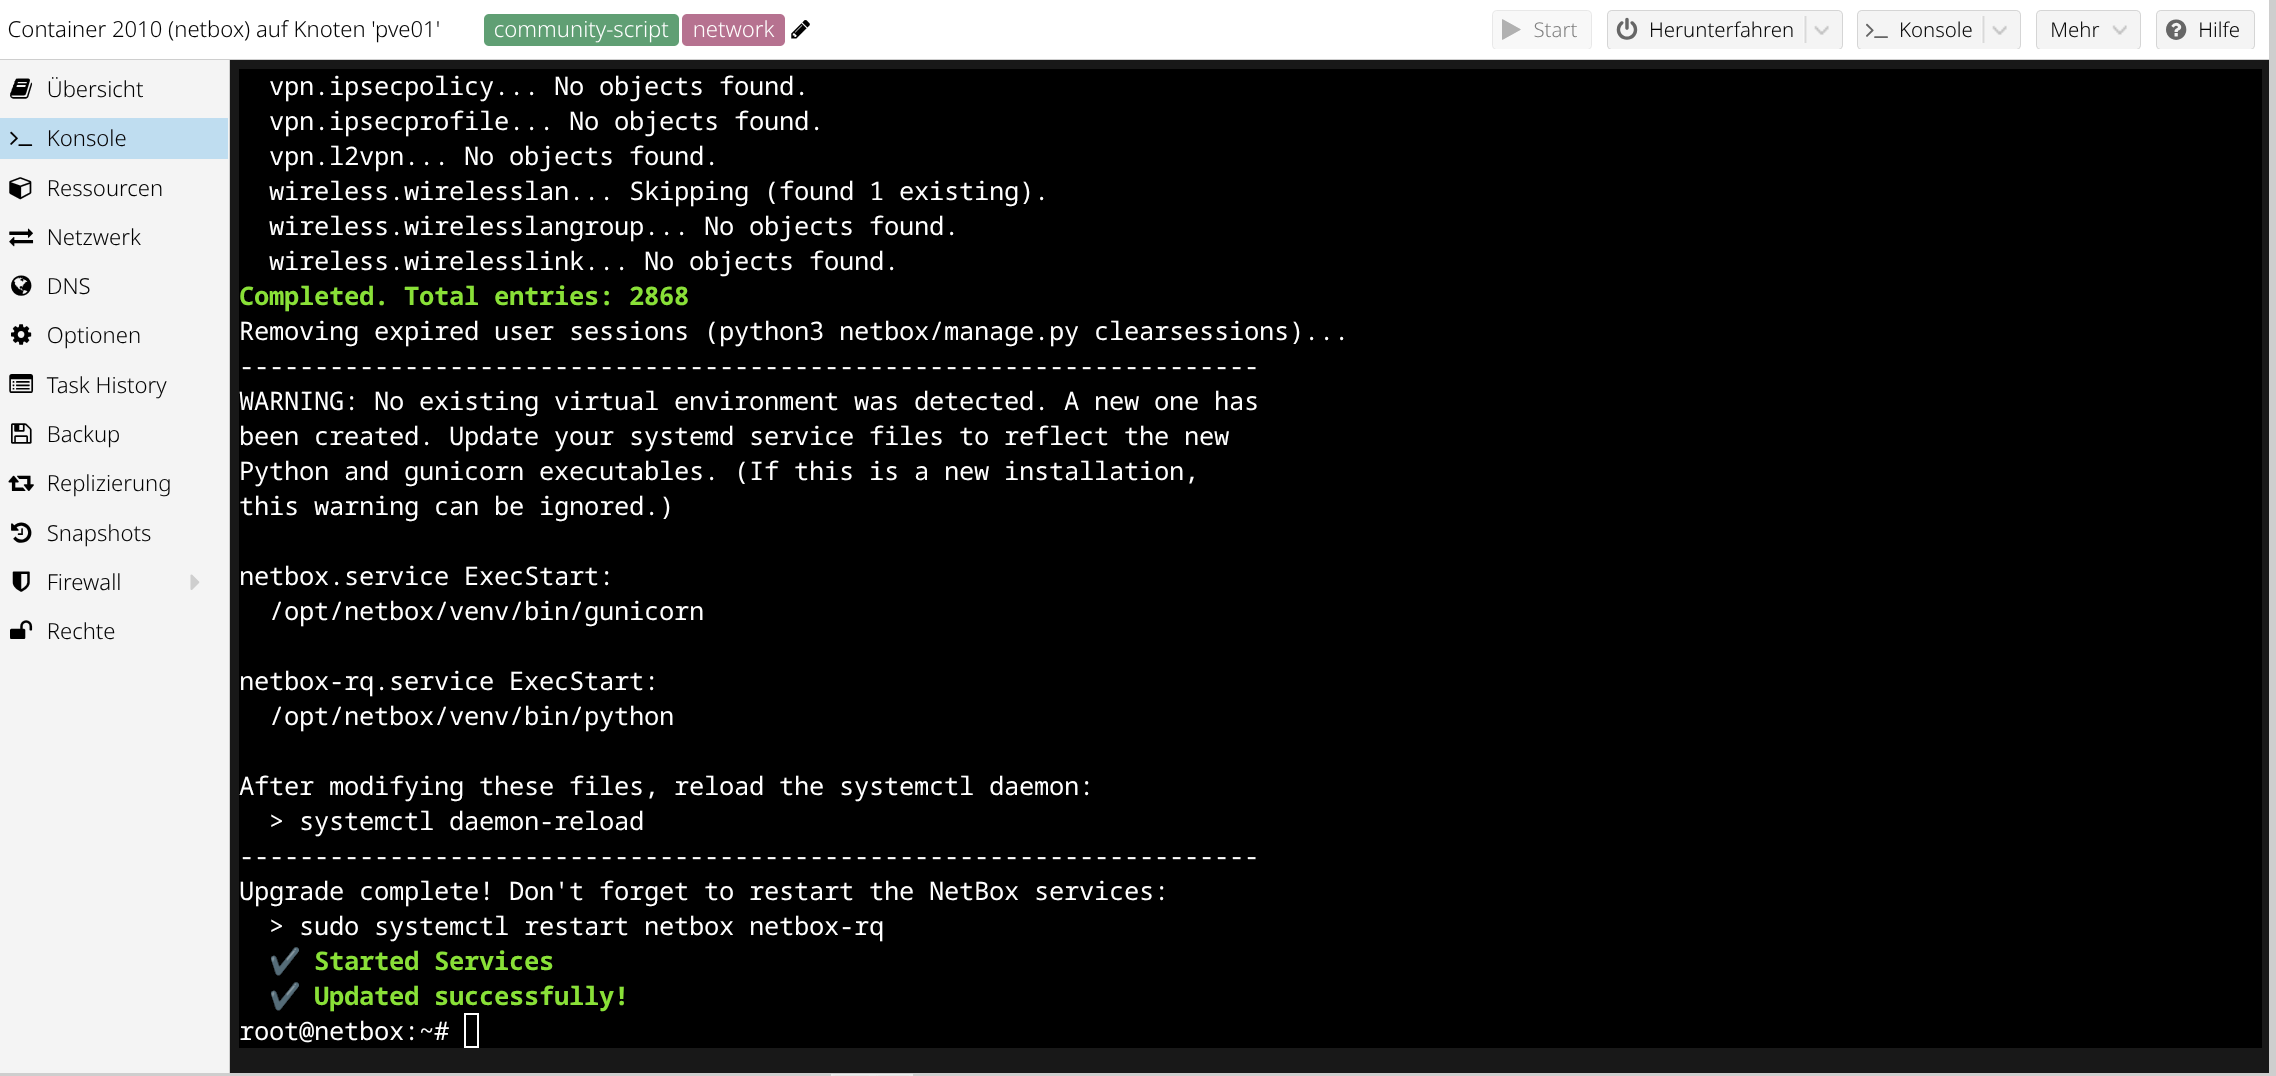Go to Replizierung settings
The height and width of the screenshot is (1076, 2276).
point(114,483)
